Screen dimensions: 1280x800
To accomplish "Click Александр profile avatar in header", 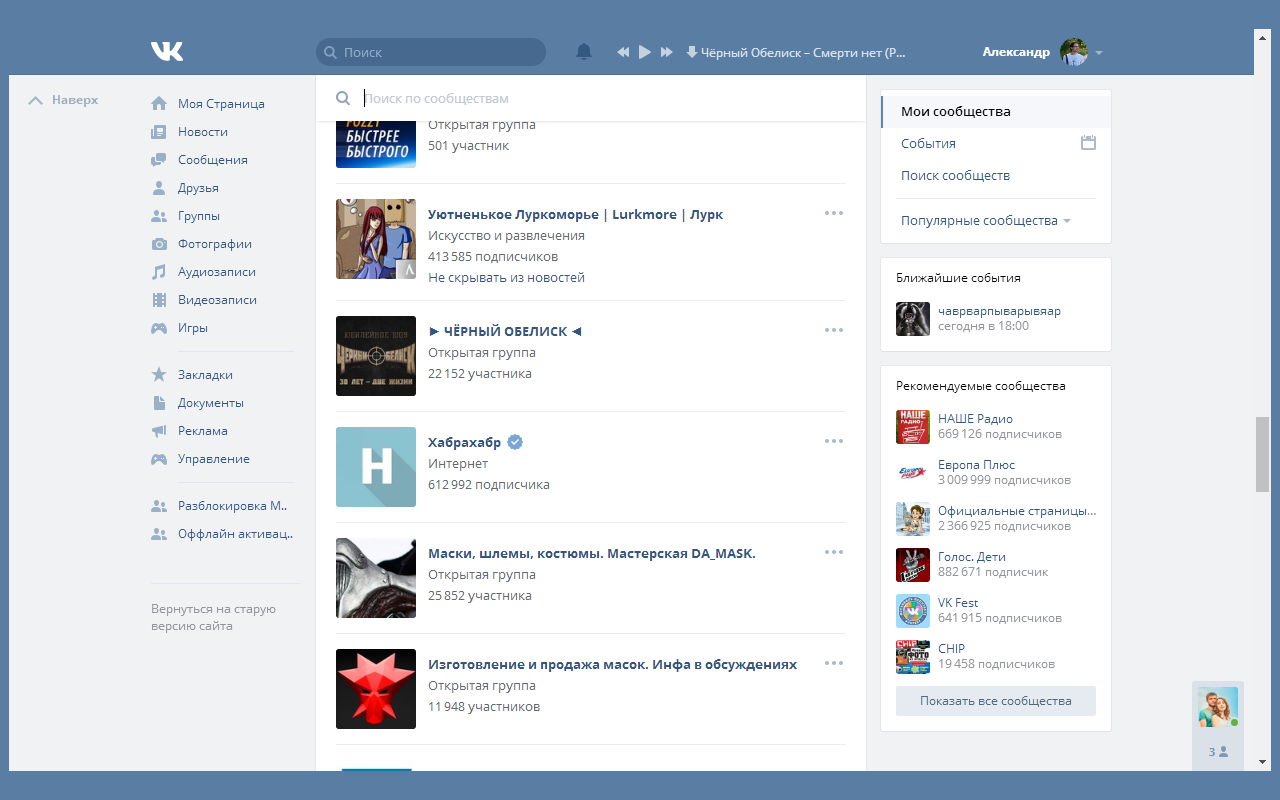I will (x=1074, y=52).
